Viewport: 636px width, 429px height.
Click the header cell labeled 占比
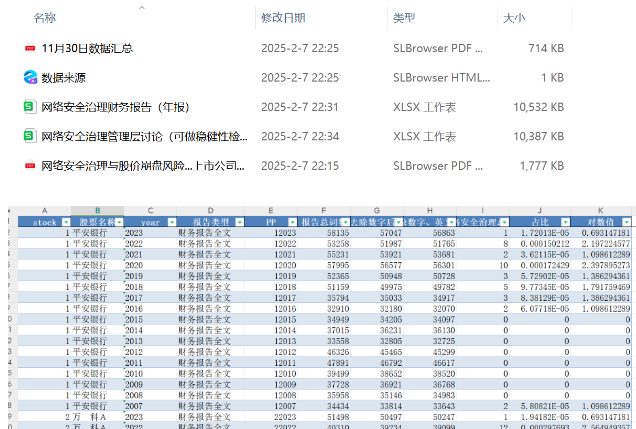tap(540, 222)
